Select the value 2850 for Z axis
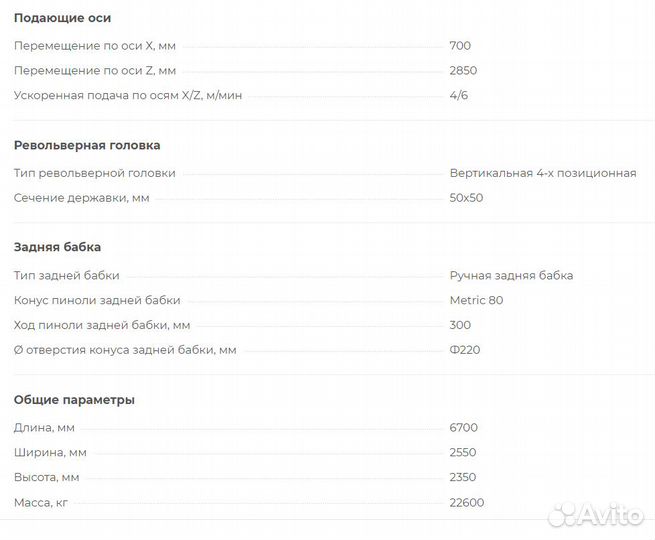 (463, 71)
